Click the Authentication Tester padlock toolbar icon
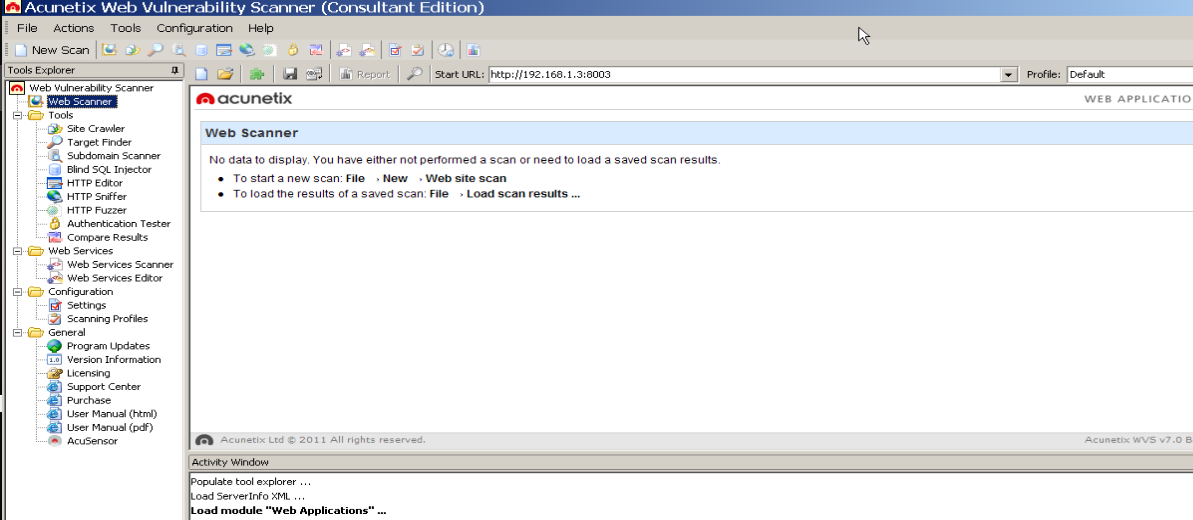 [292, 50]
